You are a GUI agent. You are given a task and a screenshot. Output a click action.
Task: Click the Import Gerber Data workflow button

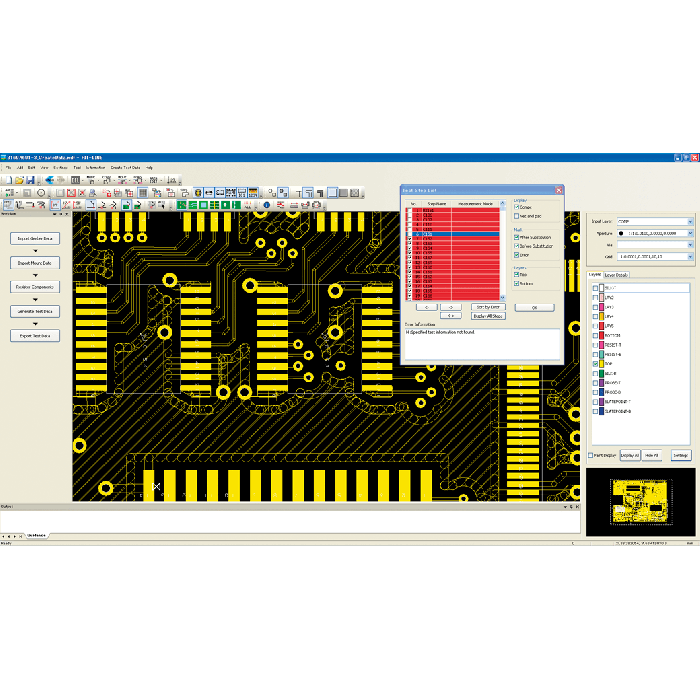[x=35, y=238]
